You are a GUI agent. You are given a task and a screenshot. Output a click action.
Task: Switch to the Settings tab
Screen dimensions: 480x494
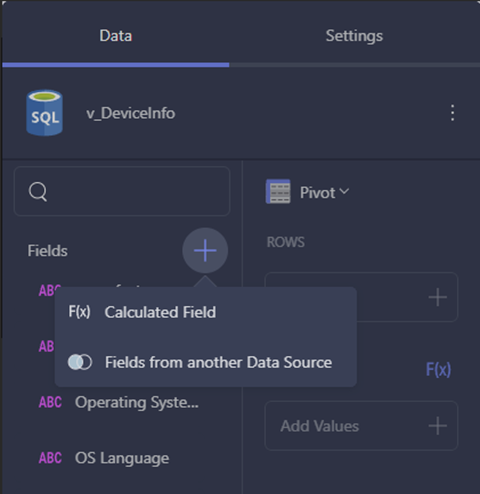354,36
